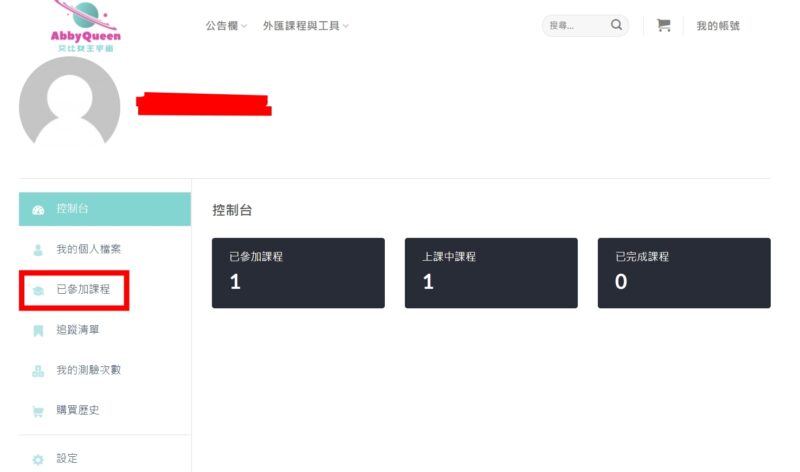Click the search magnifier icon
This screenshot has height=472, width=800.
(616, 25)
